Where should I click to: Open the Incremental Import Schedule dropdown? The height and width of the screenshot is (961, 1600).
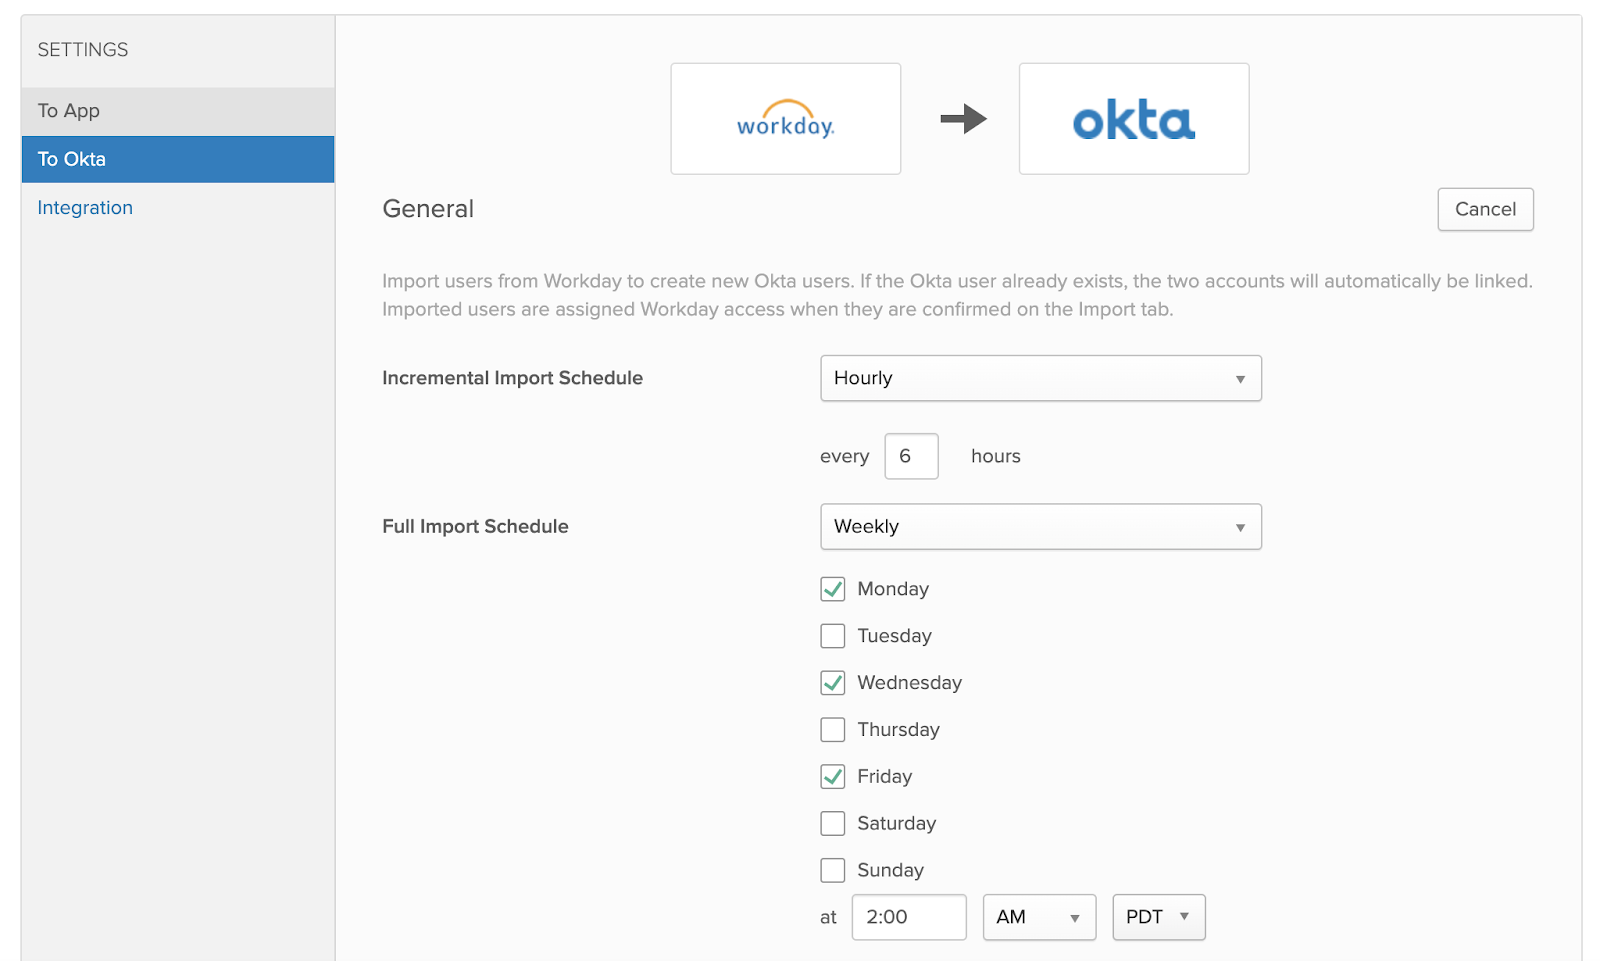(x=1040, y=378)
